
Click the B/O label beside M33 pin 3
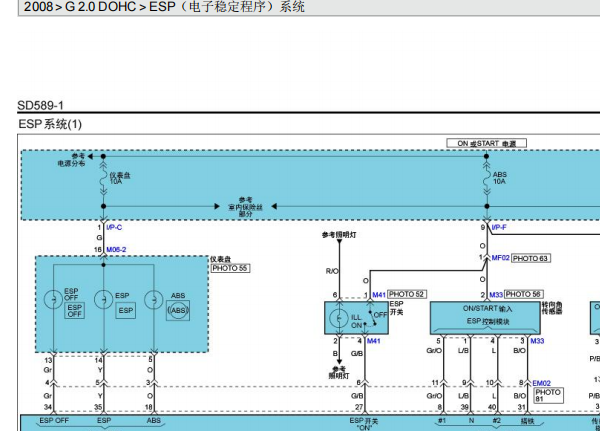click(519, 351)
